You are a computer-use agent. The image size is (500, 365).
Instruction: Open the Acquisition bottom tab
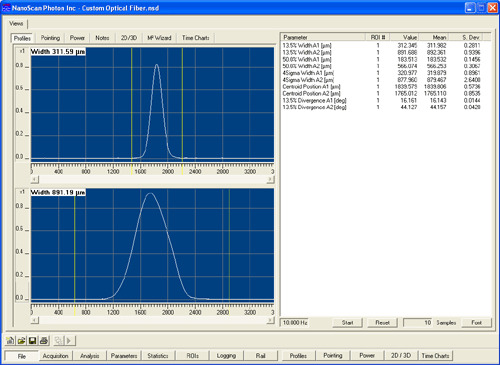(55, 356)
